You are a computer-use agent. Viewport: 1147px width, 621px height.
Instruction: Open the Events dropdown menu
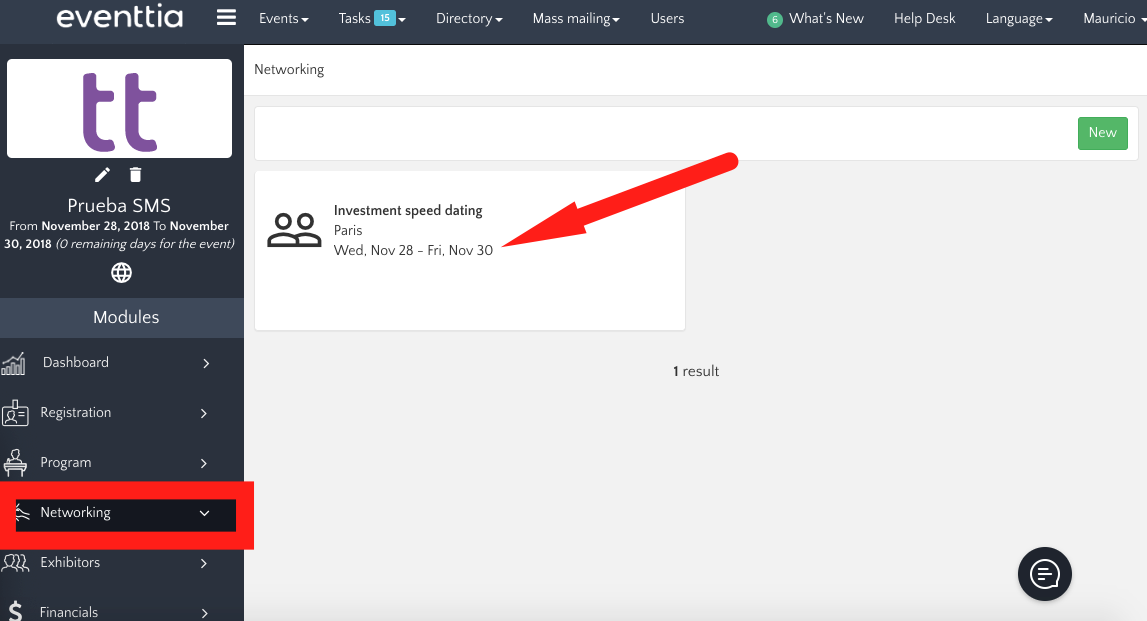pyautogui.click(x=283, y=19)
